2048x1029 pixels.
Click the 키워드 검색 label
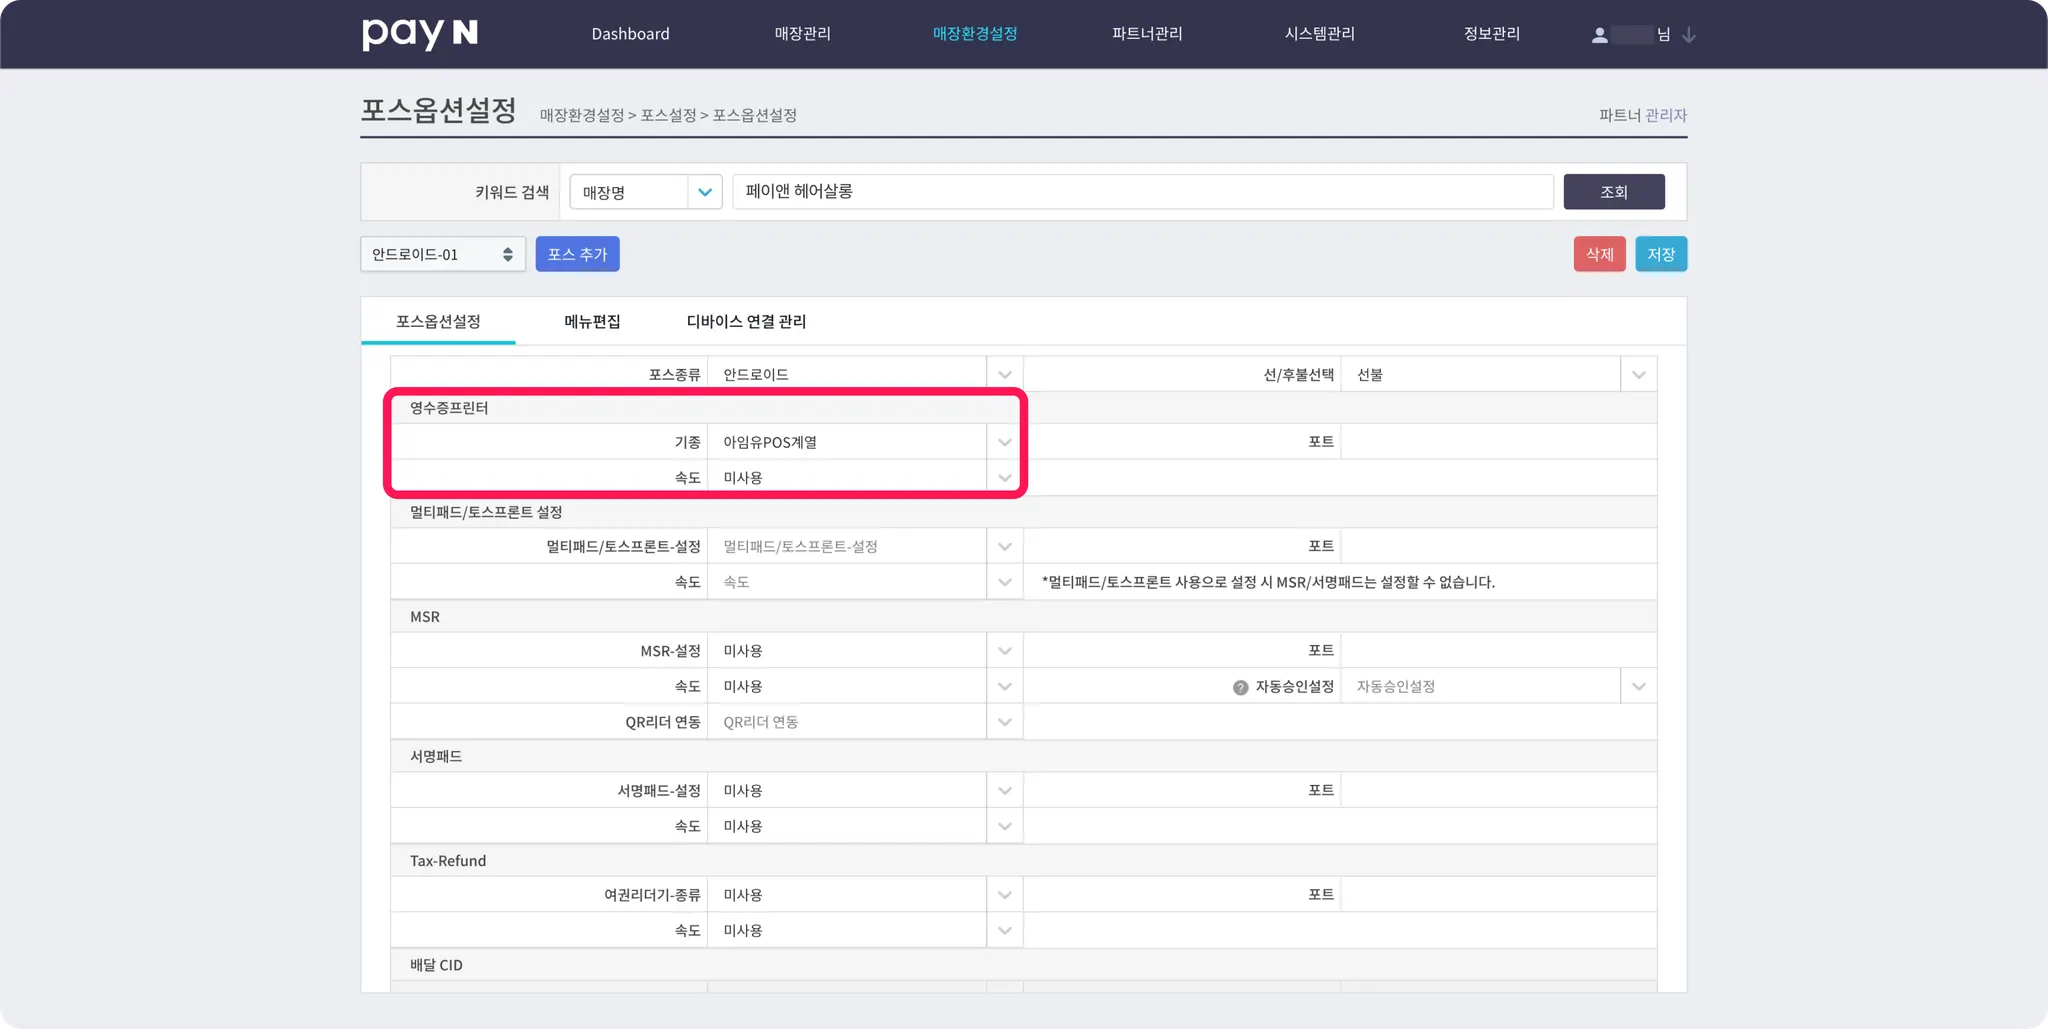pos(512,192)
